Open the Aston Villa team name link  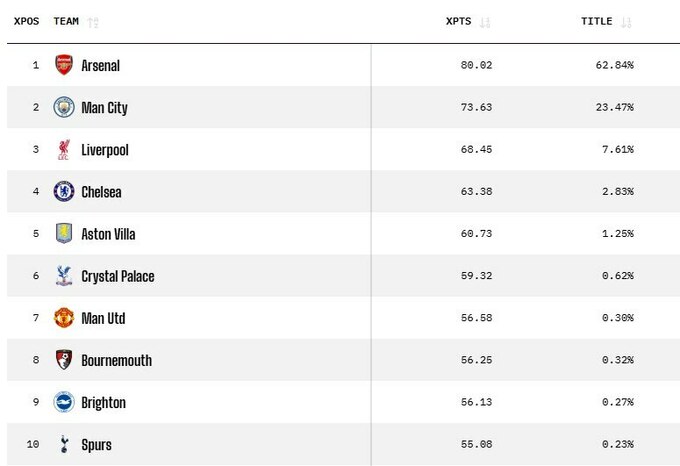[x=108, y=234]
